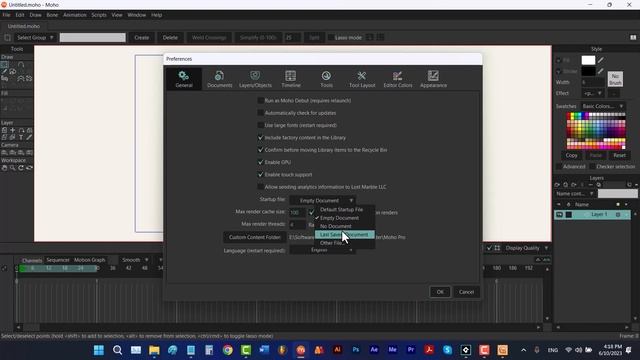Choose Default Startup File option
The height and width of the screenshot is (360, 640).
[344, 209]
